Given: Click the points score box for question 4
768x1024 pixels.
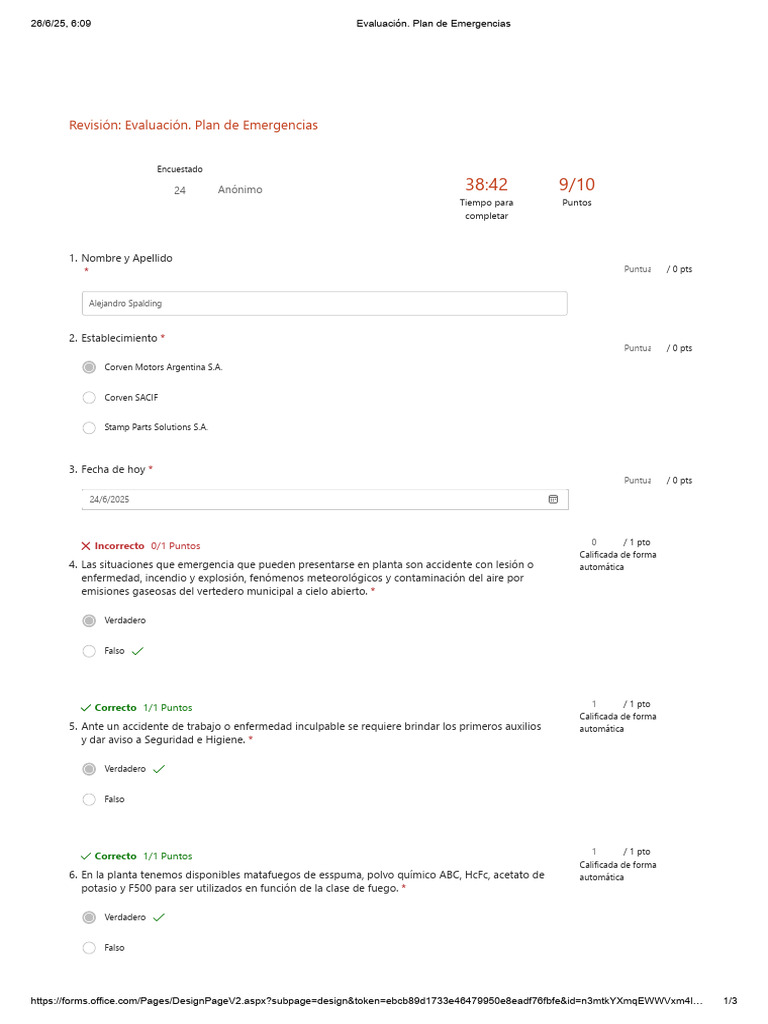Looking at the screenshot, I should pyautogui.click(x=594, y=542).
